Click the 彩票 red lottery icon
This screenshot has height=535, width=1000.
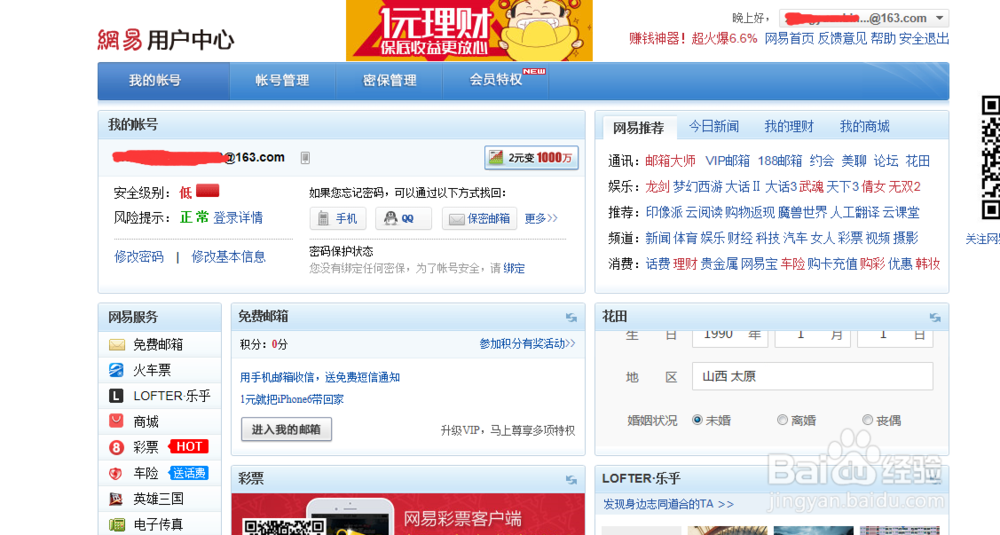click(x=116, y=448)
